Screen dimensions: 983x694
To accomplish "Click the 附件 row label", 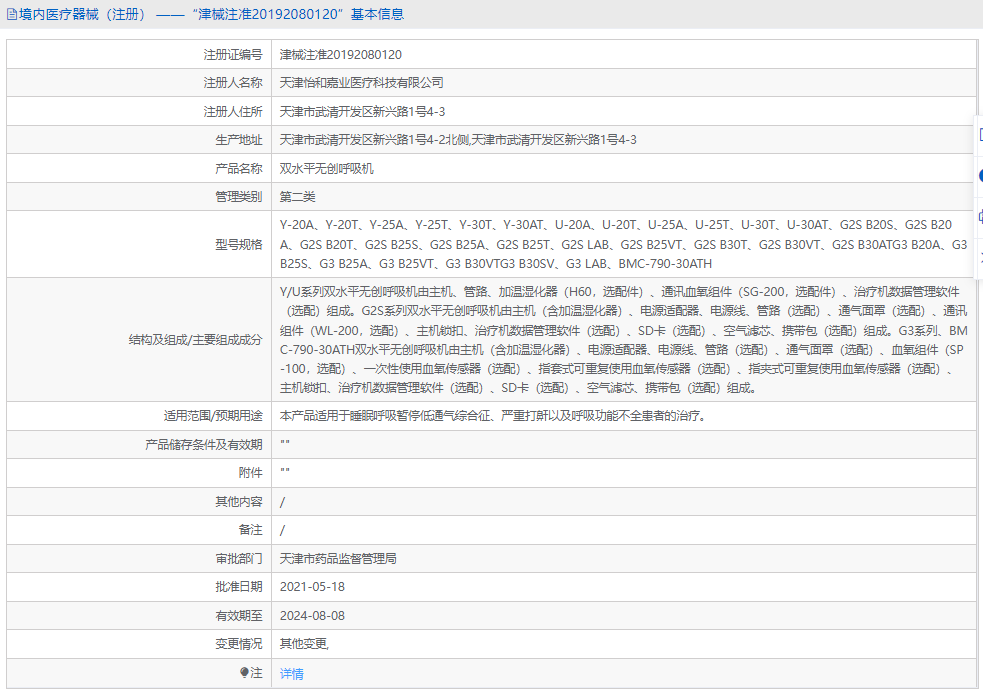I will [250, 473].
